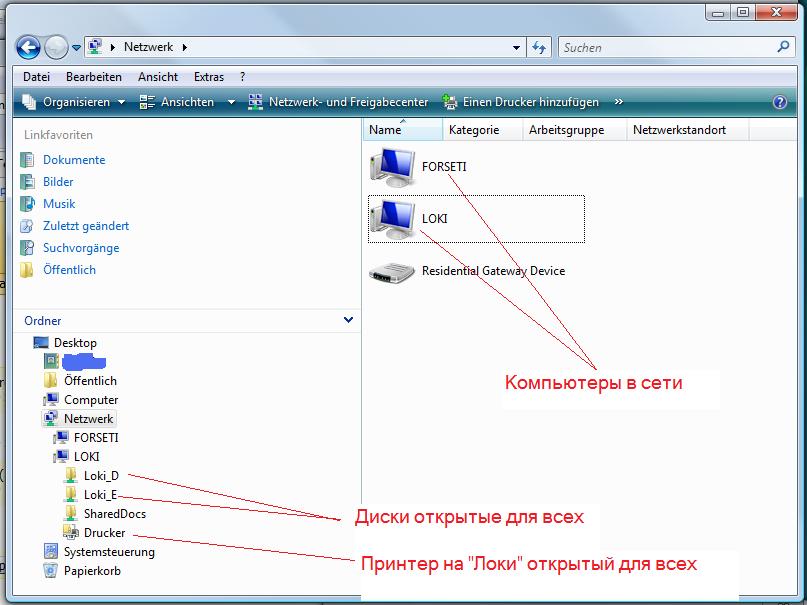The image size is (807, 605).
Task: Collapse the Ordner pane with chevron
Action: coord(348,319)
